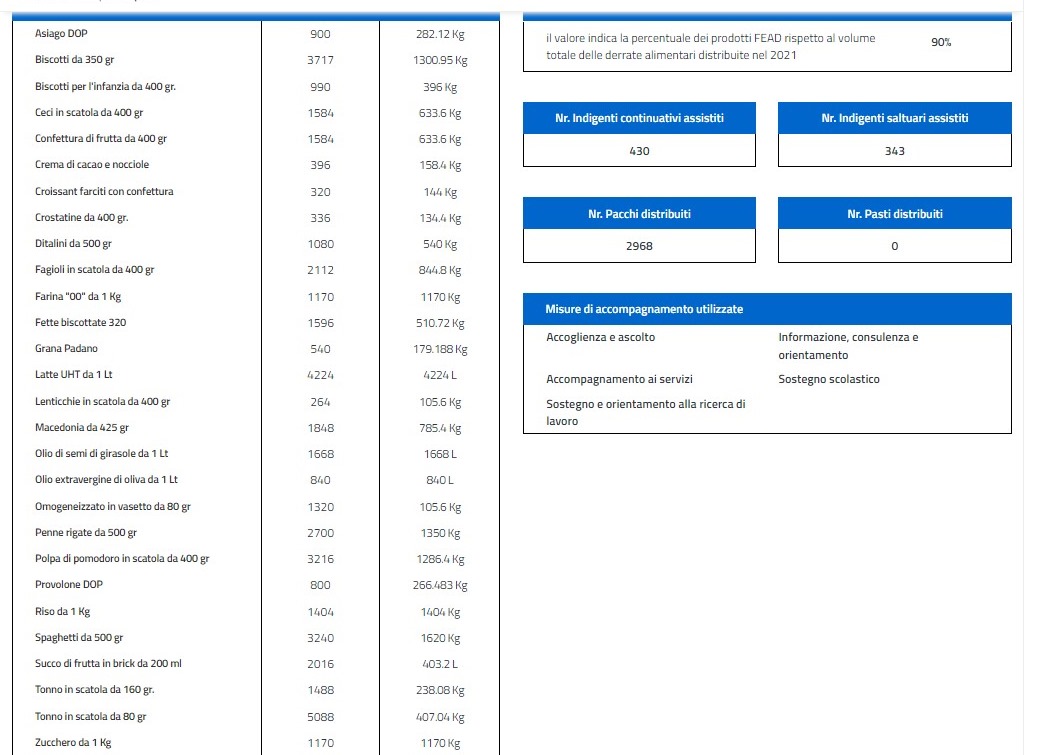
Task: Click the Nr. Indigenti saltuari assistiti header
Action: click(894, 118)
